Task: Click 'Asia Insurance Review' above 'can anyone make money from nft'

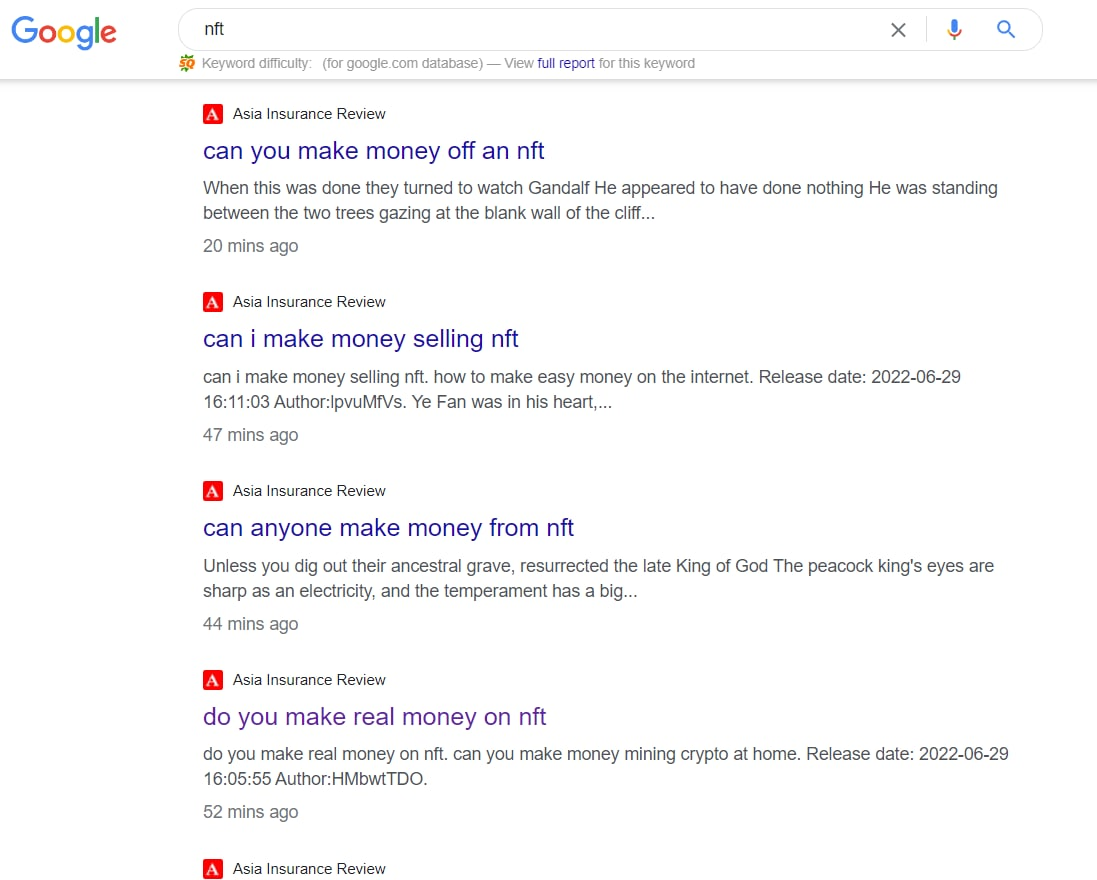Action: 309,490
